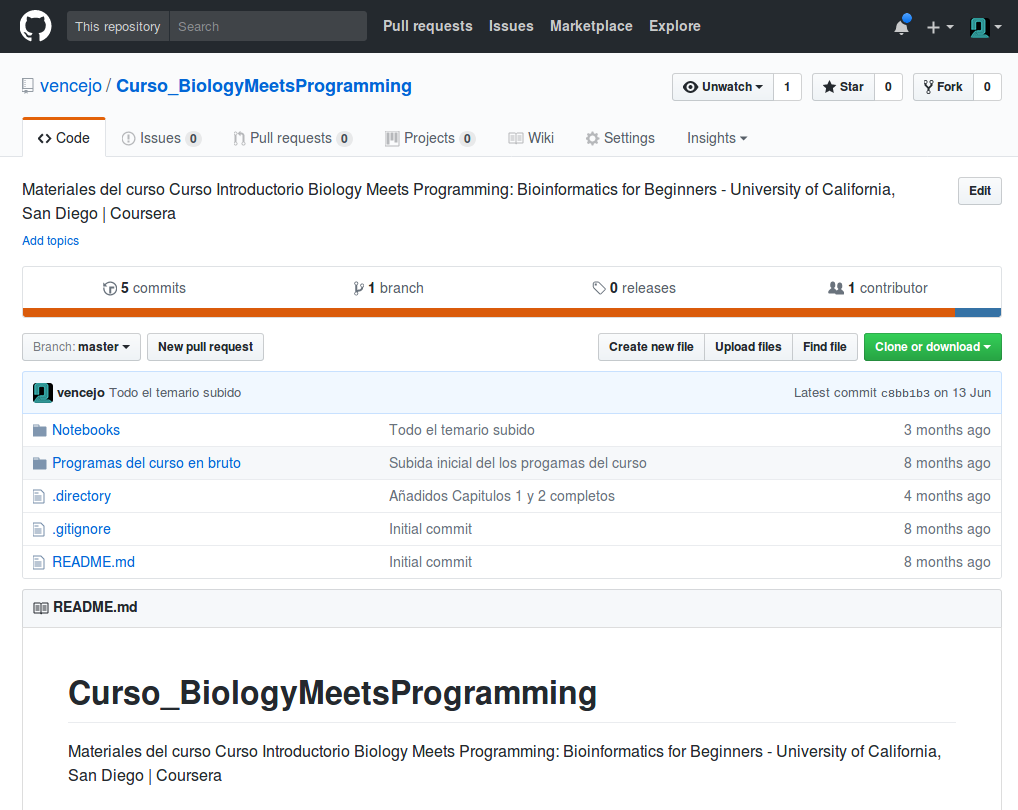
Task: Click the tag icon next to 0 releases
Action: [x=599, y=288]
